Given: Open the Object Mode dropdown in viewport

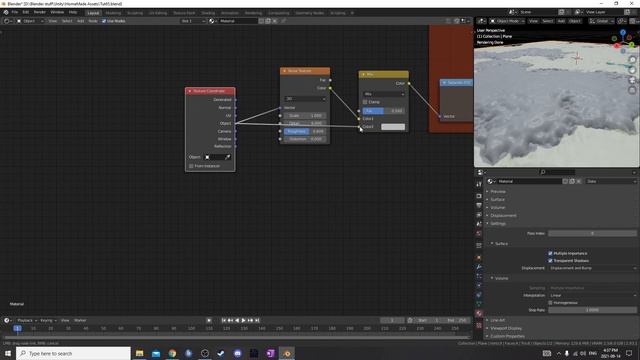Looking at the screenshot, I should [507, 21].
